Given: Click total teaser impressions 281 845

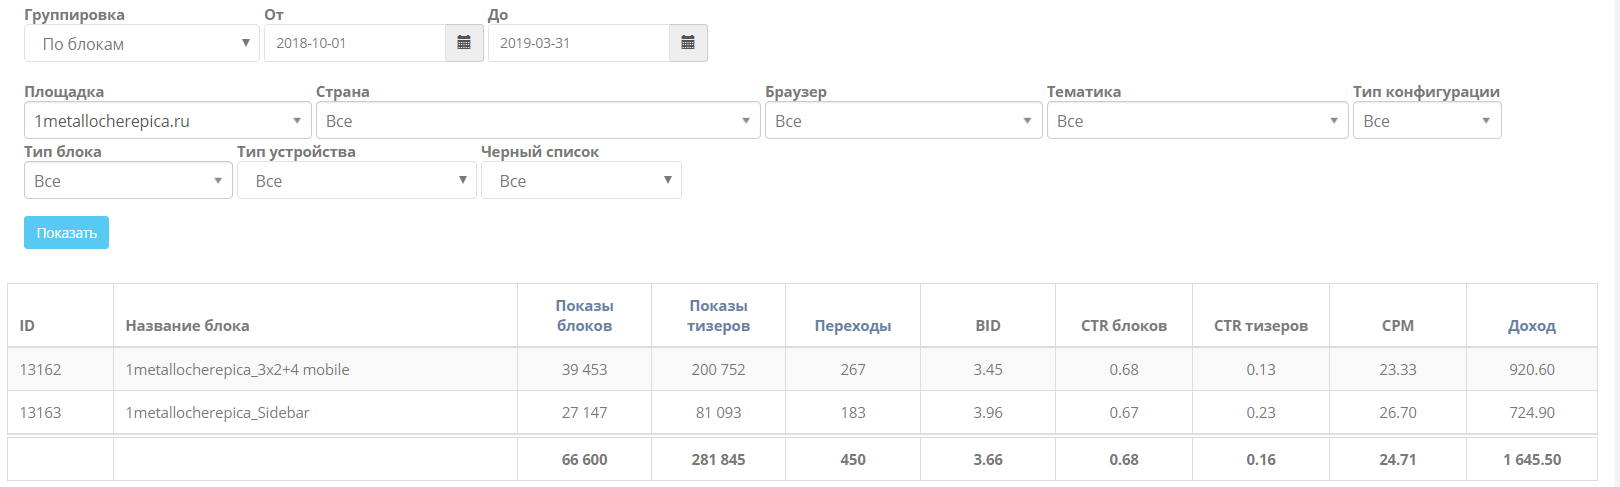Looking at the screenshot, I should (718, 460).
